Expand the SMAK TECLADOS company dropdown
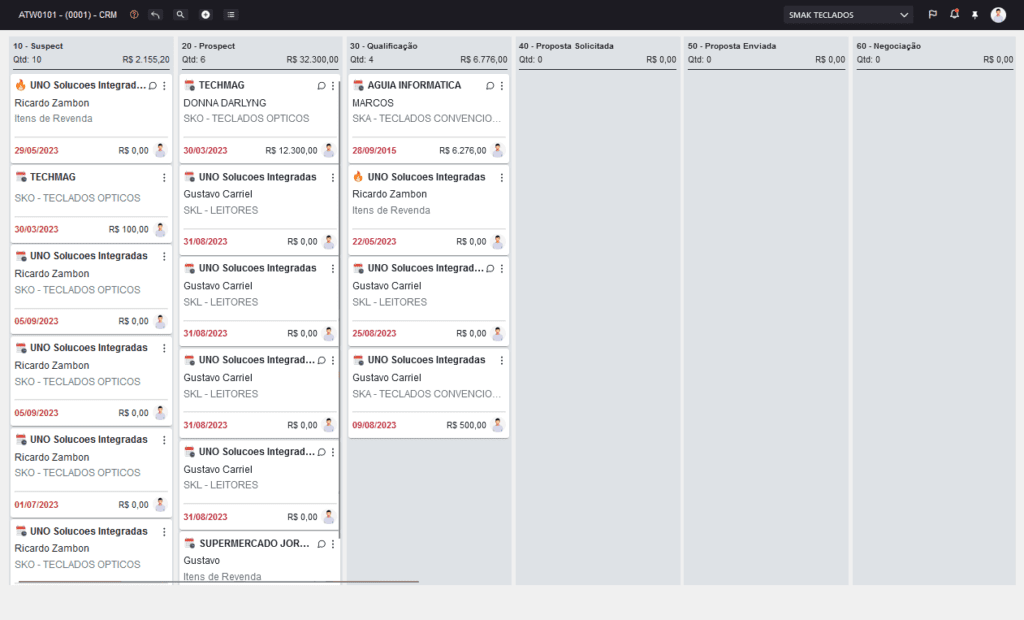Image resolution: width=1024 pixels, height=620 pixels. (x=848, y=14)
